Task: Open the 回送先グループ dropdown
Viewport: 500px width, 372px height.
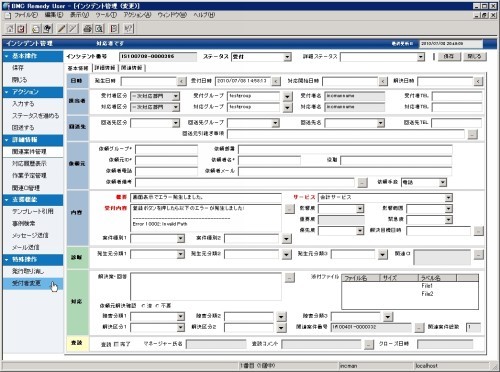Action: tap(275, 123)
